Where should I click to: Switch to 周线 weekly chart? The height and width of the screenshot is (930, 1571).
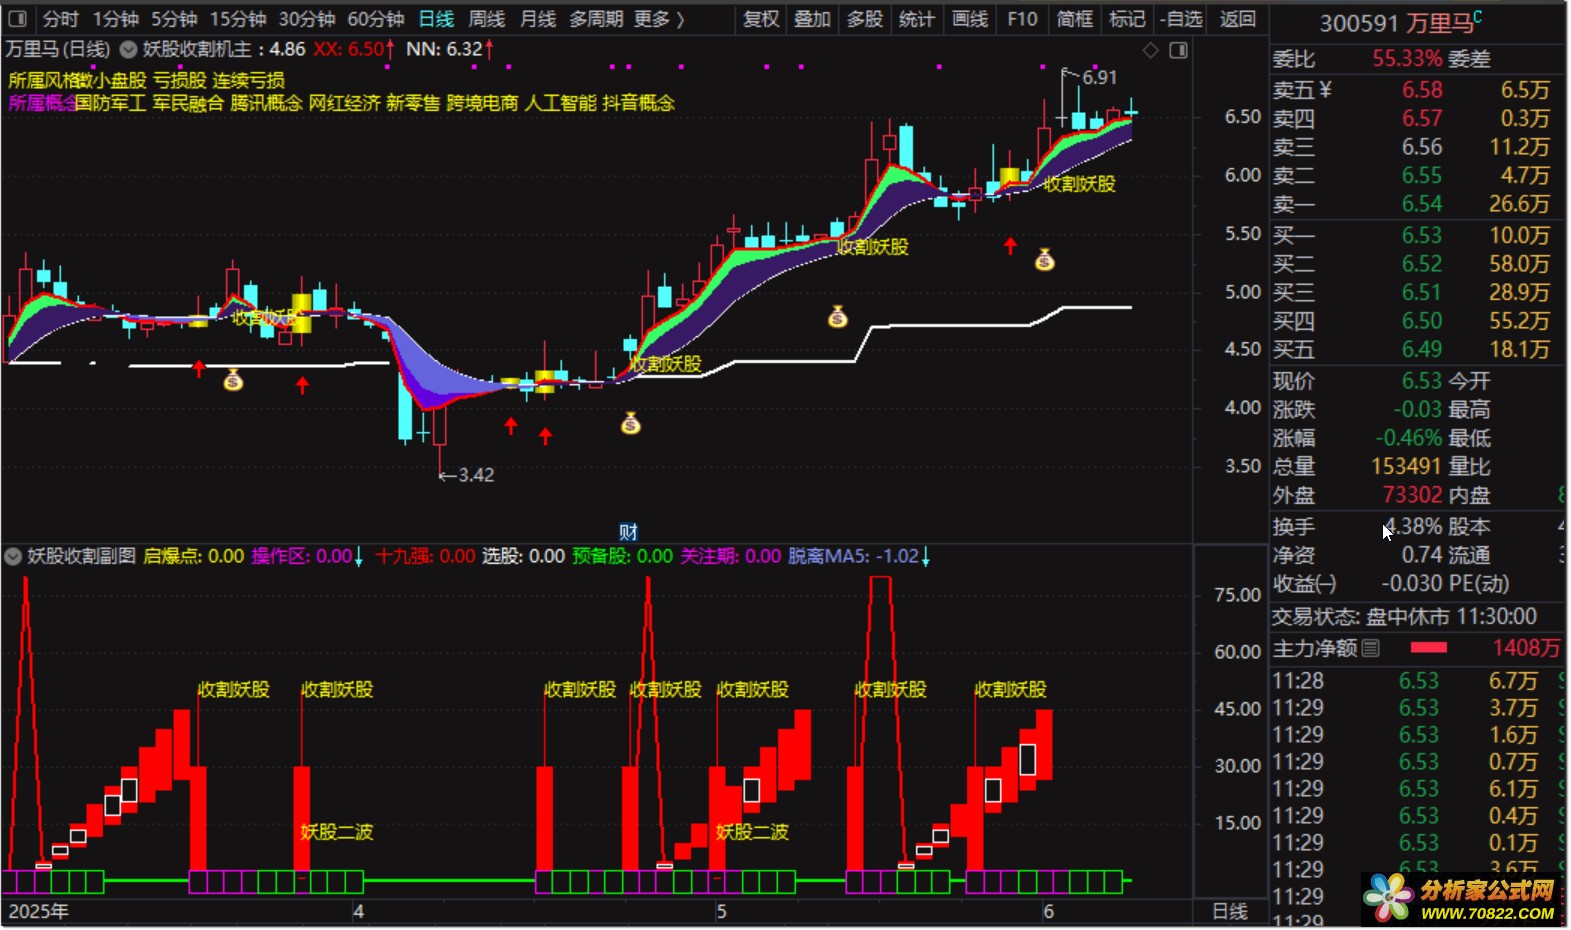[487, 19]
